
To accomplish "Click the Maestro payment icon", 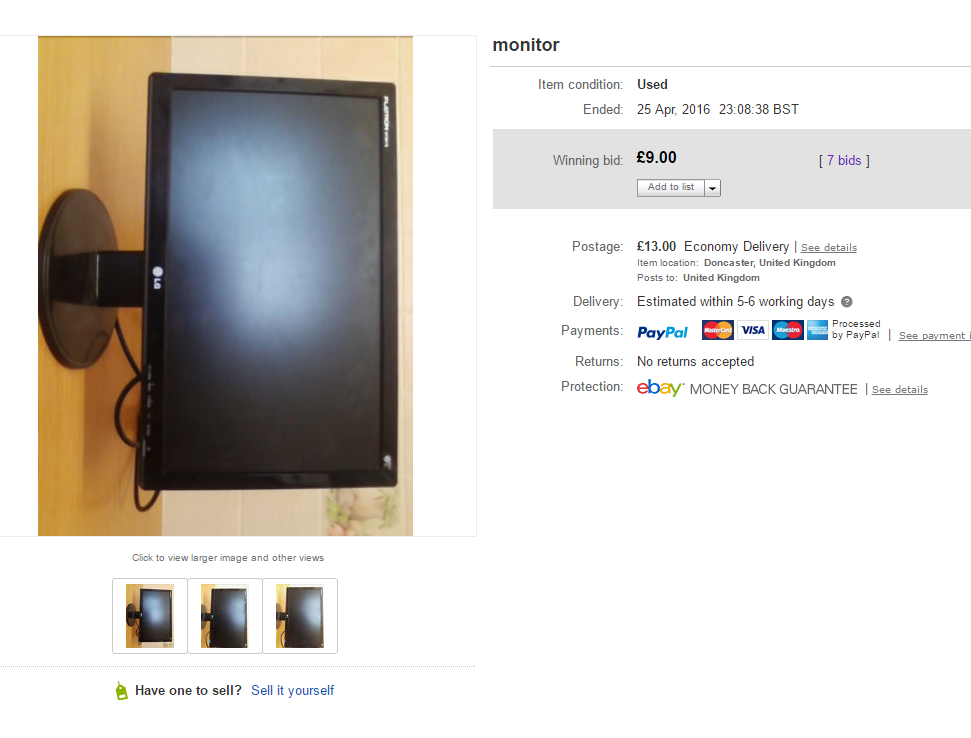I will [x=788, y=330].
